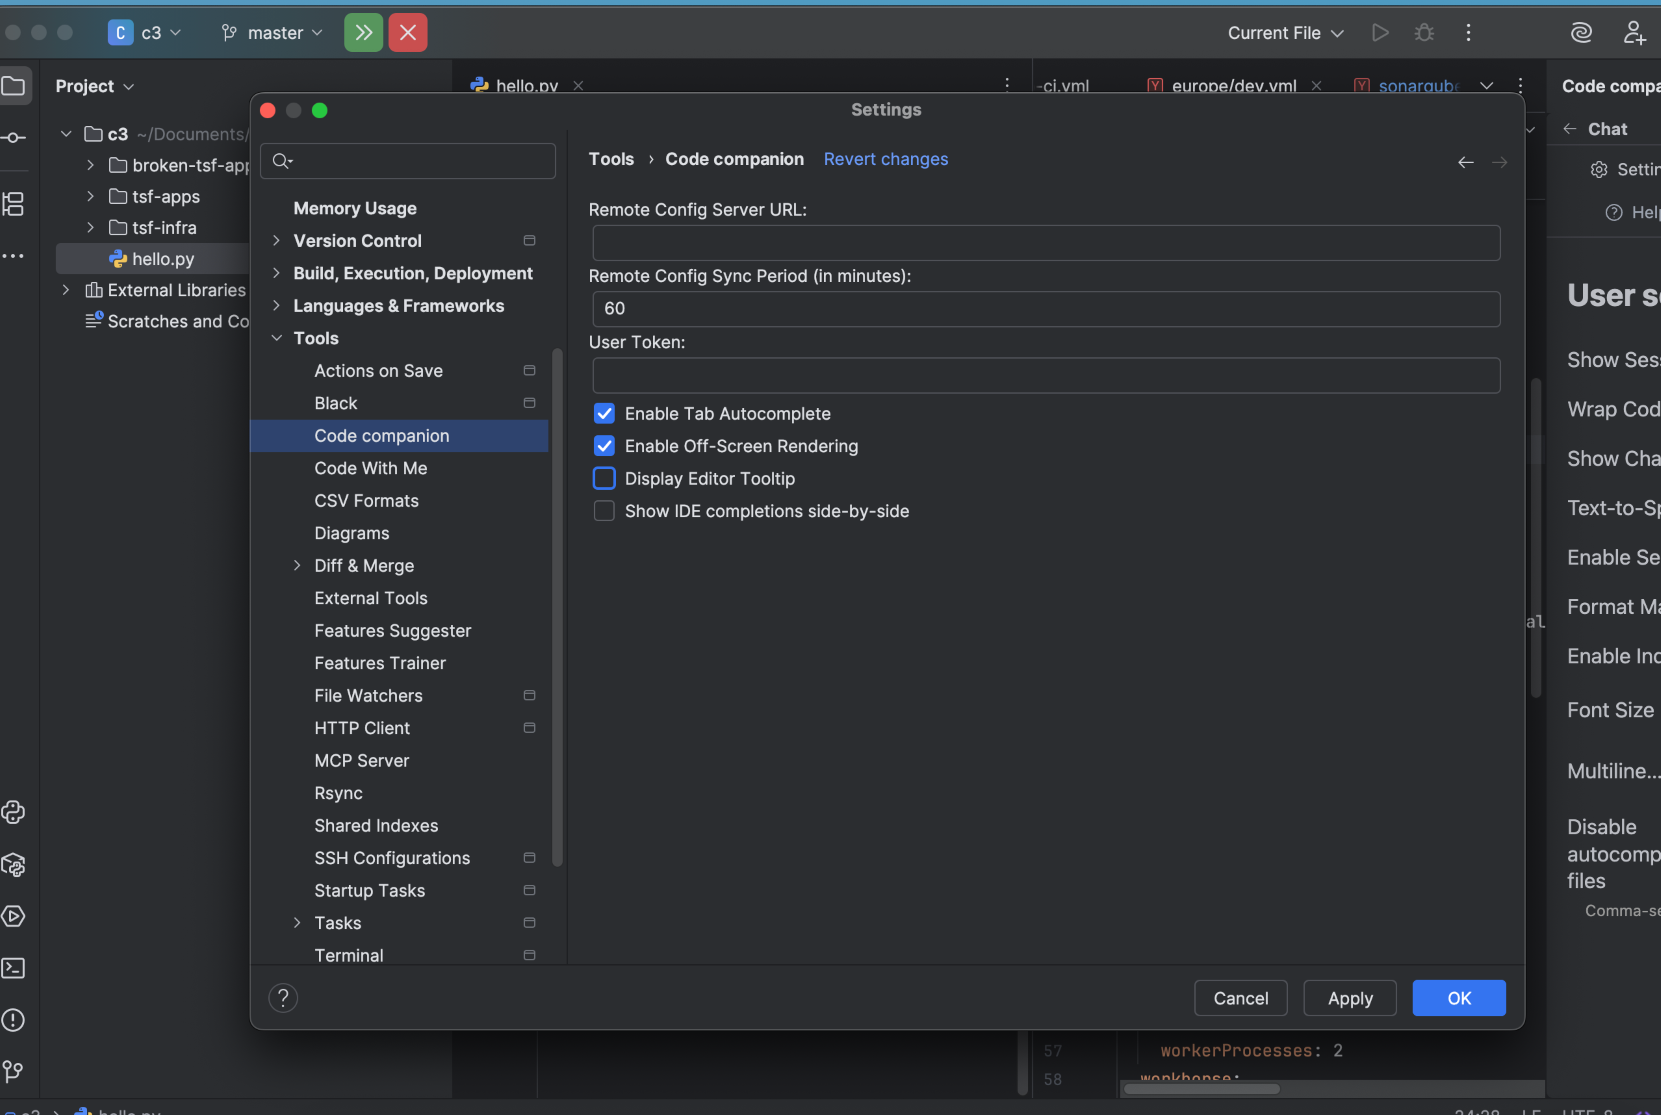Image resolution: width=1661 pixels, height=1115 pixels.
Task: Open the Python Console icon
Action: 14,812
